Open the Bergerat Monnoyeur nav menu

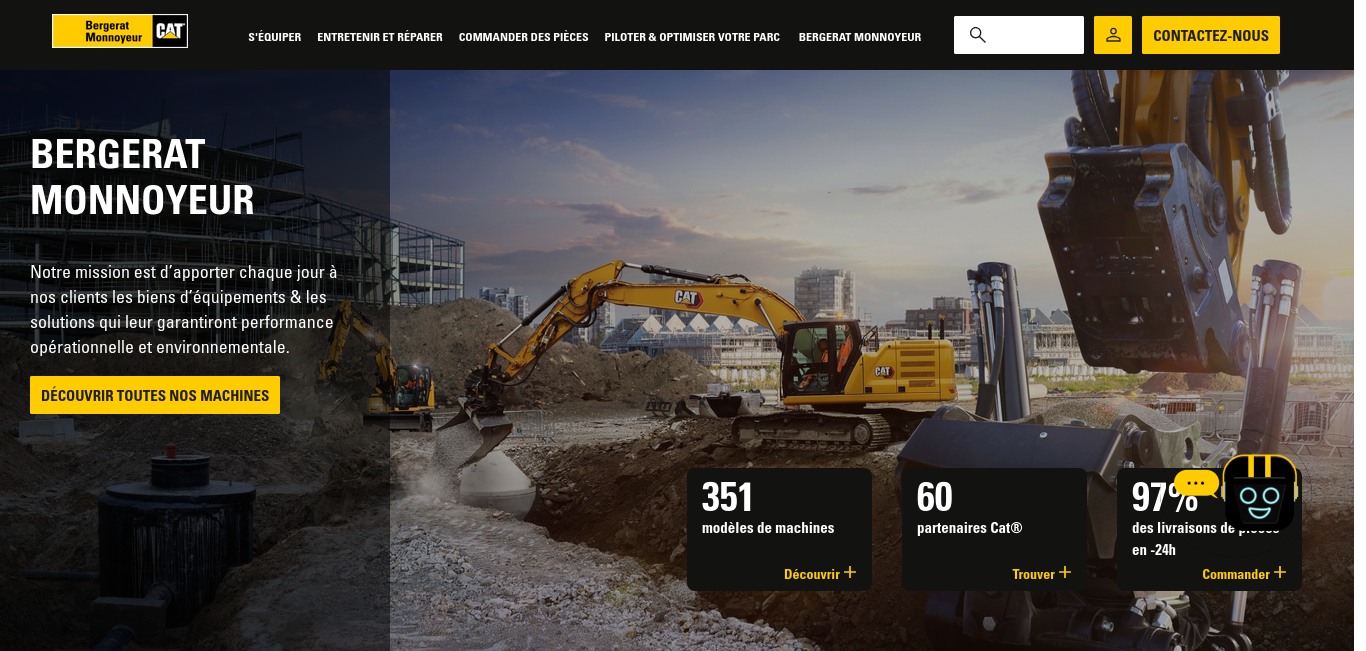(860, 37)
